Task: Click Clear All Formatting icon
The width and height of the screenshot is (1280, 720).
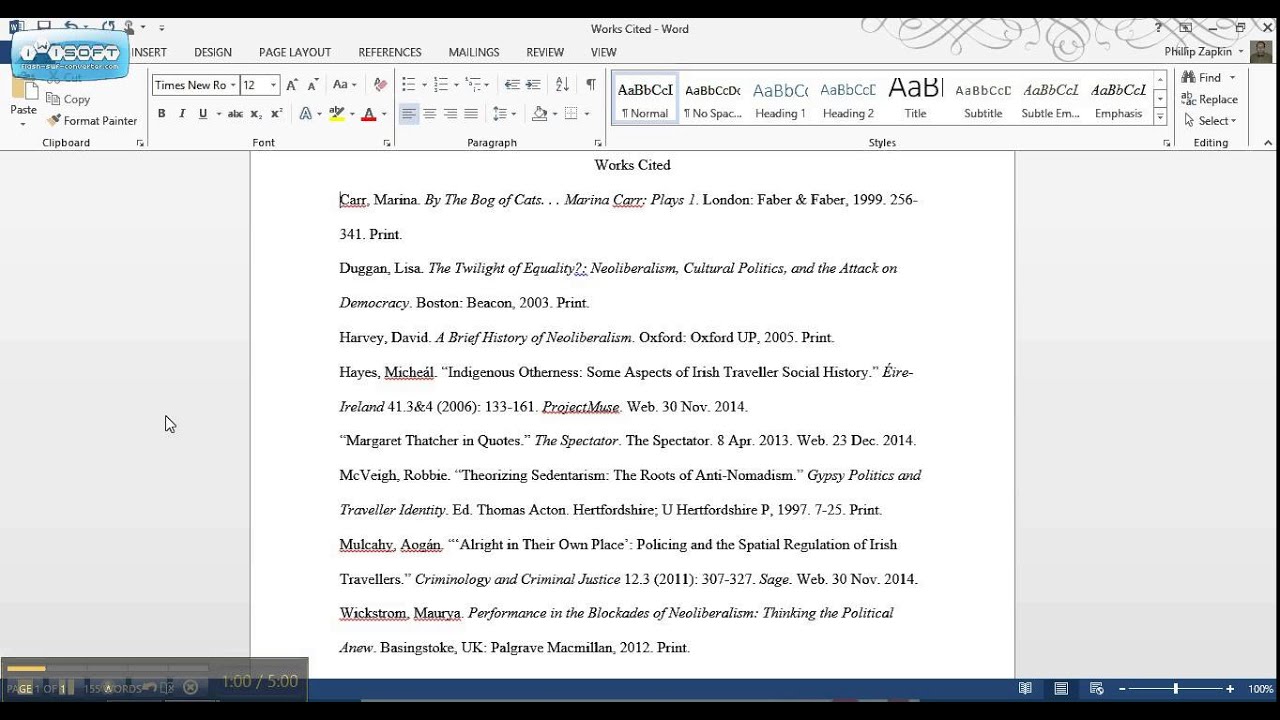Action: (380, 85)
